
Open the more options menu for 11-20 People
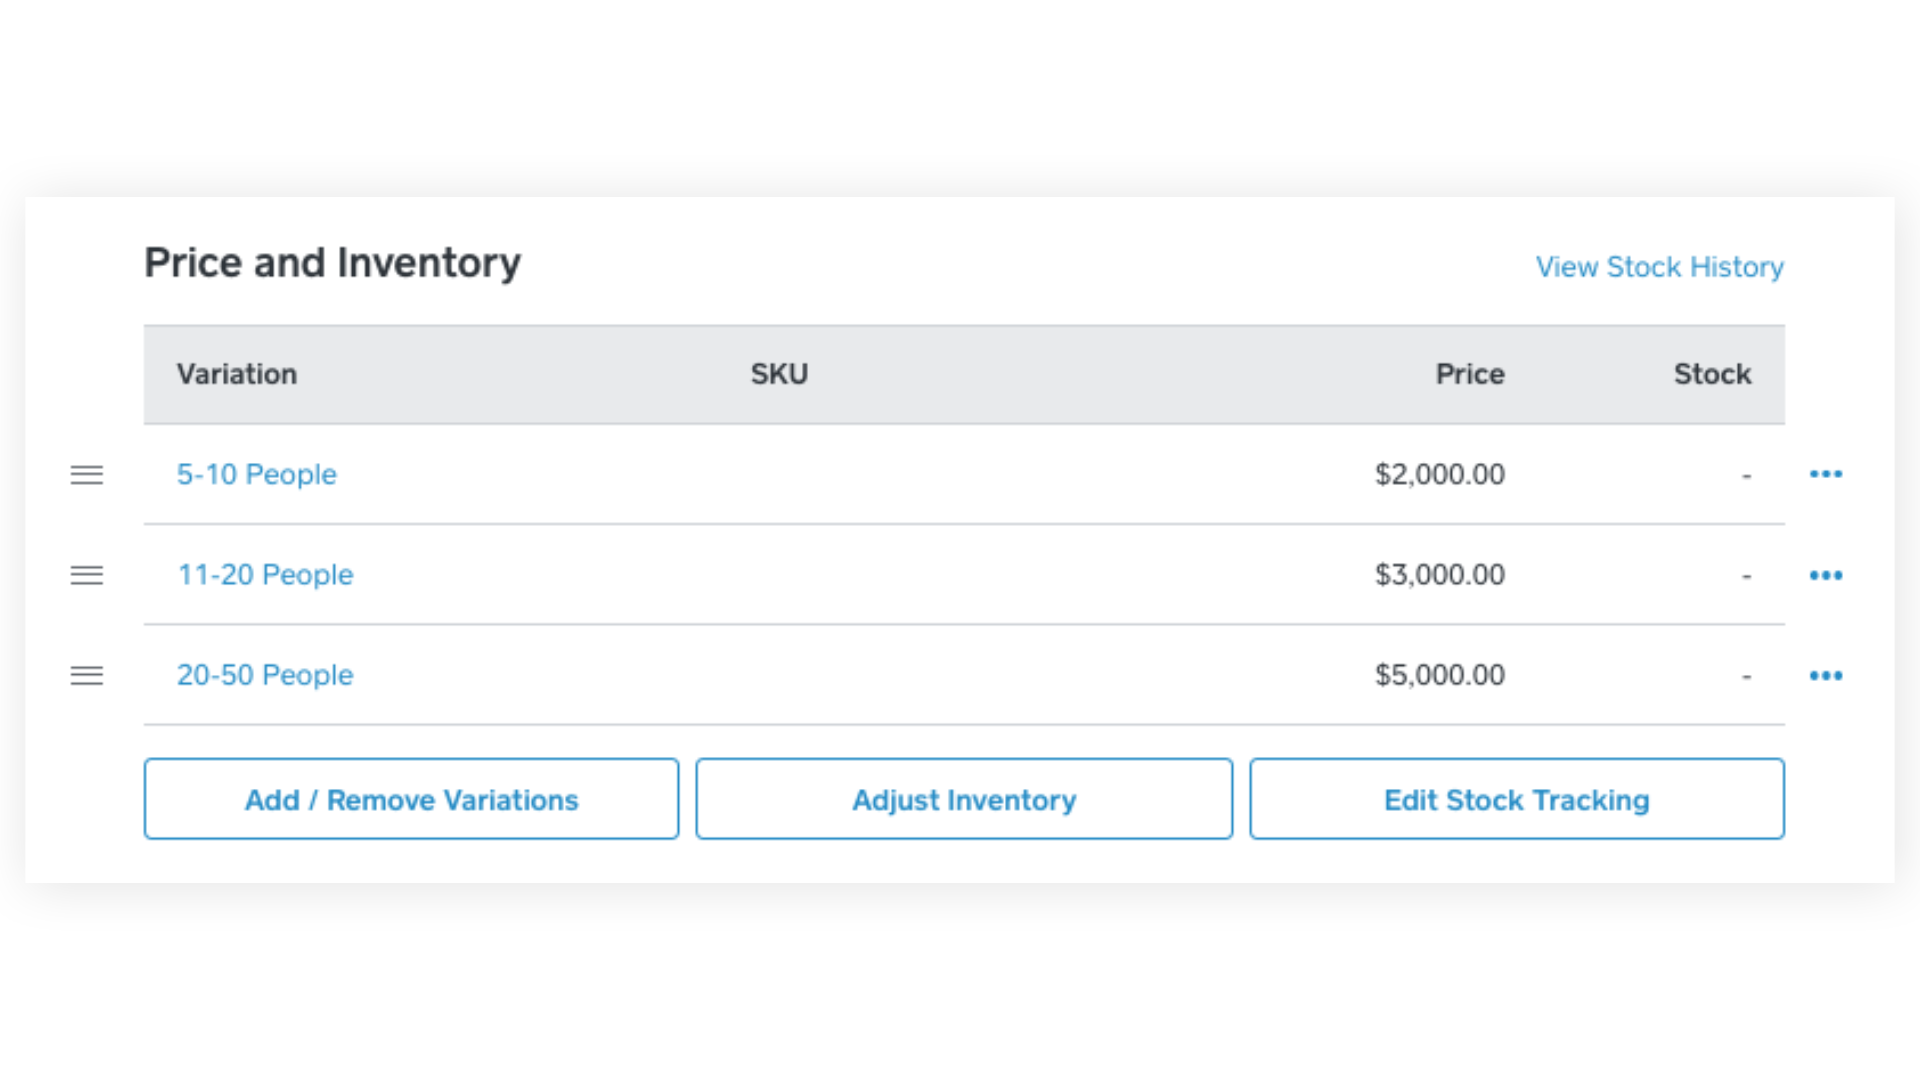(x=1826, y=575)
